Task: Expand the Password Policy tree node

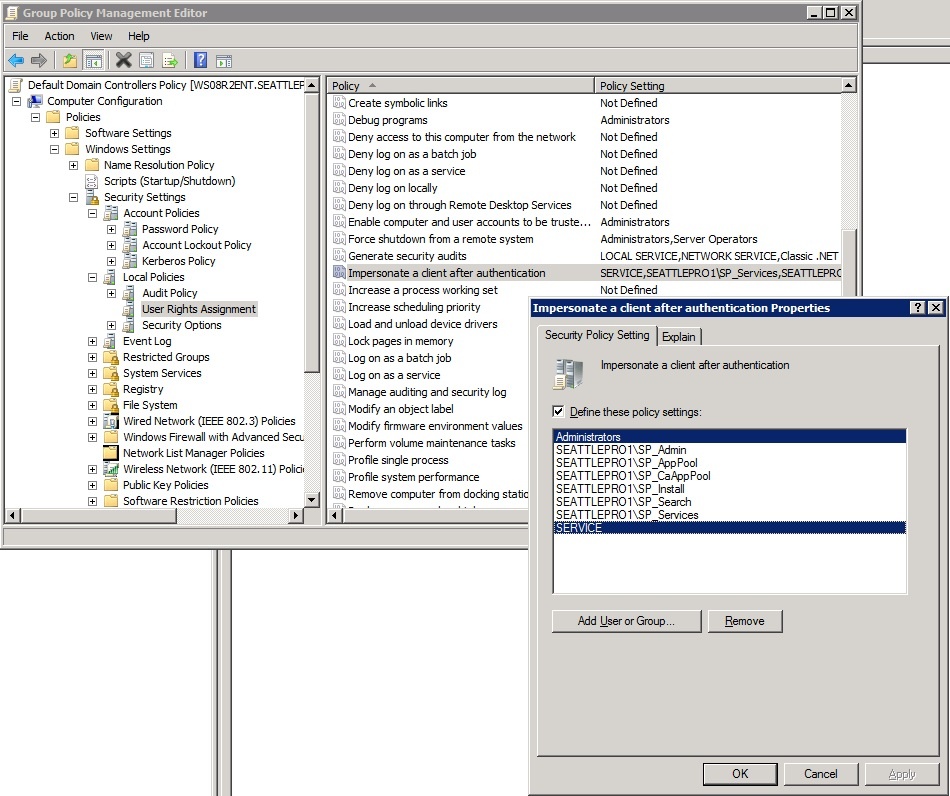Action: (x=112, y=229)
